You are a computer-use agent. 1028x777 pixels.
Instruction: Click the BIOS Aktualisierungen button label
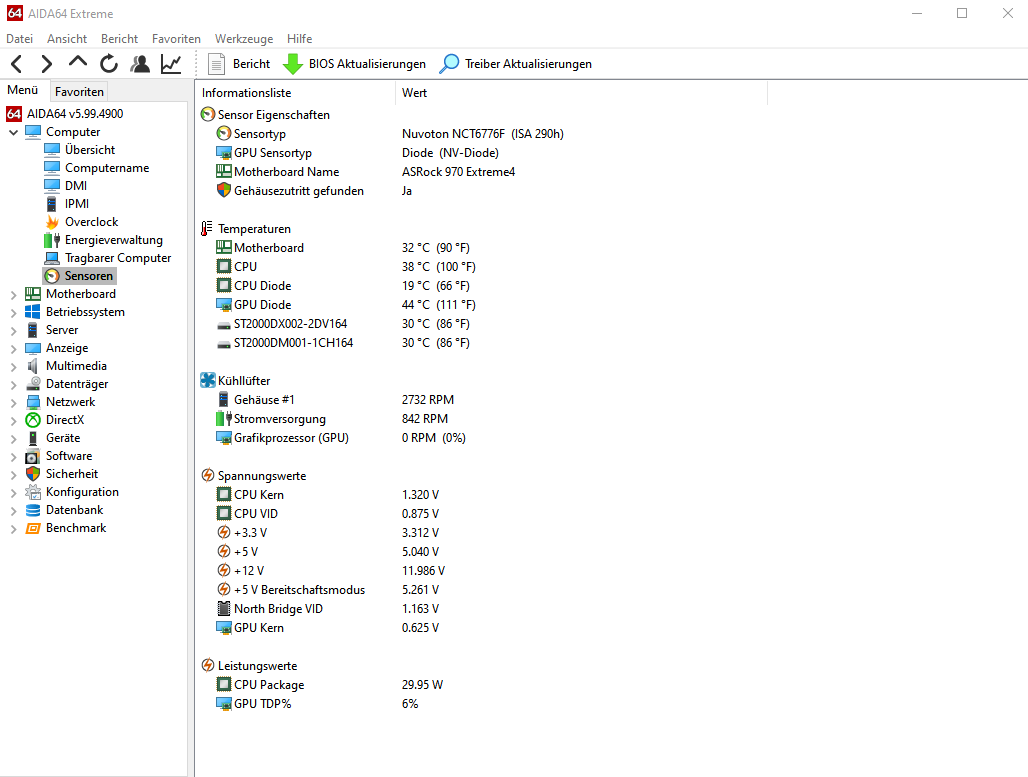click(x=367, y=64)
